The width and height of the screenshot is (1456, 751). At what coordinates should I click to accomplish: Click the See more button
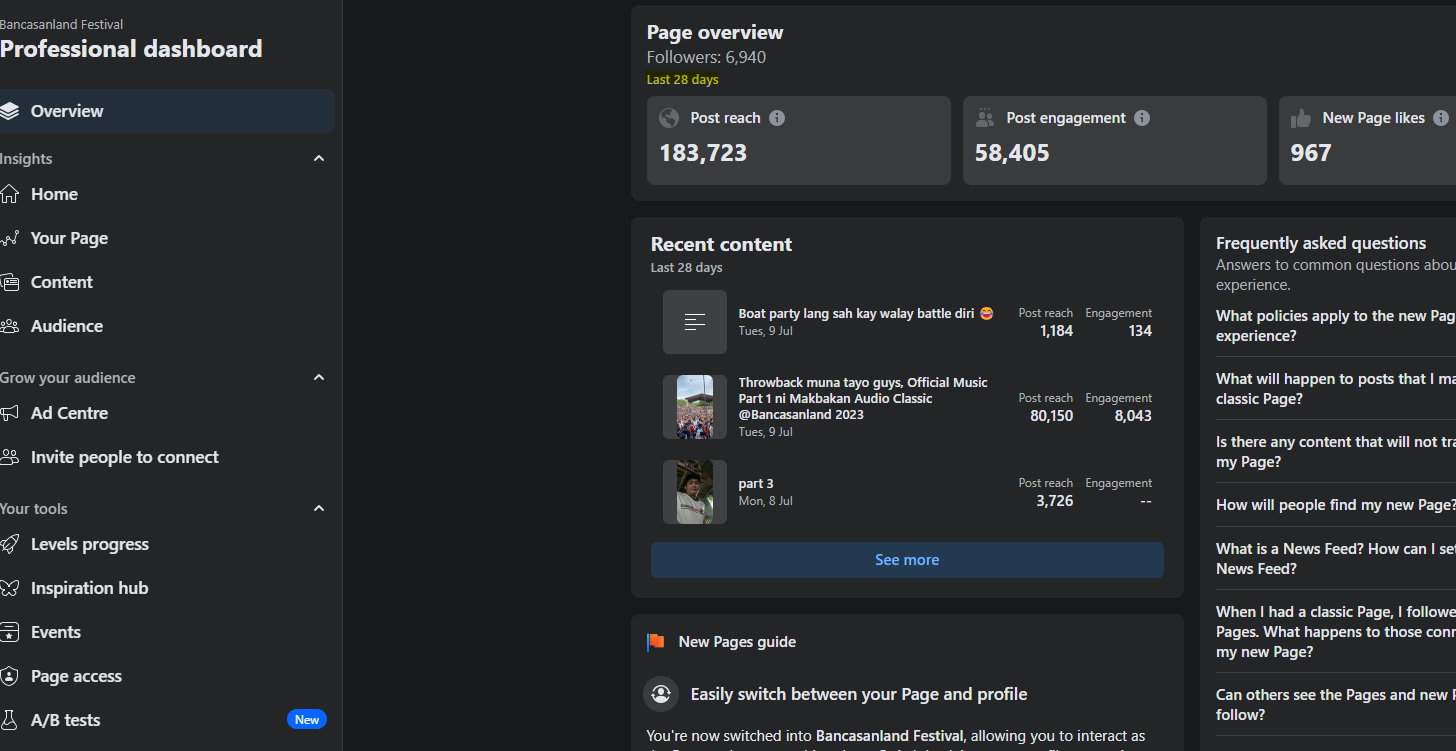907,560
